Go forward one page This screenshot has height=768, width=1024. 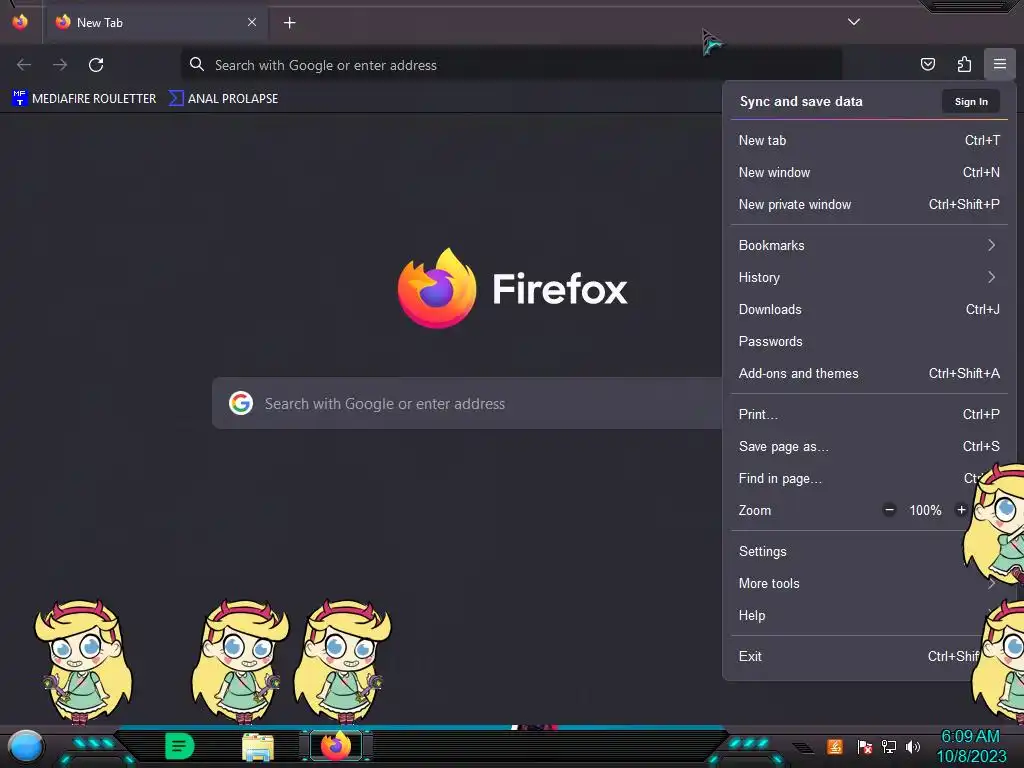[x=60, y=65]
